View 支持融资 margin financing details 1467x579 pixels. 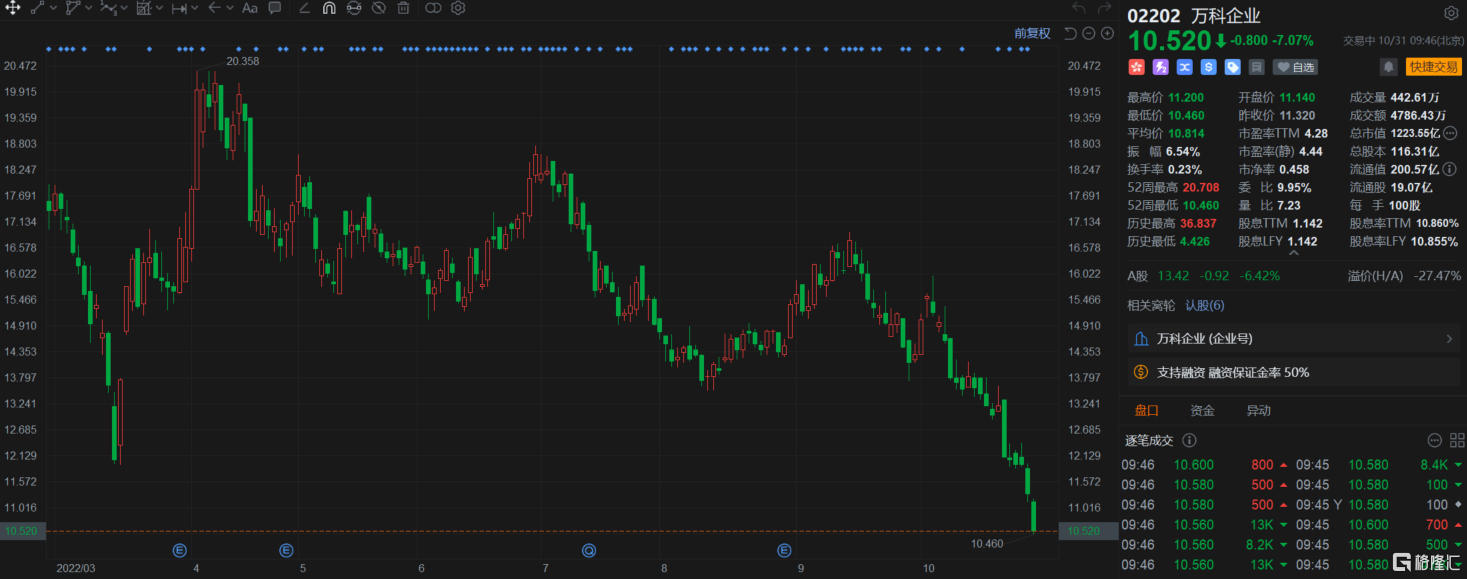pos(1292,372)
